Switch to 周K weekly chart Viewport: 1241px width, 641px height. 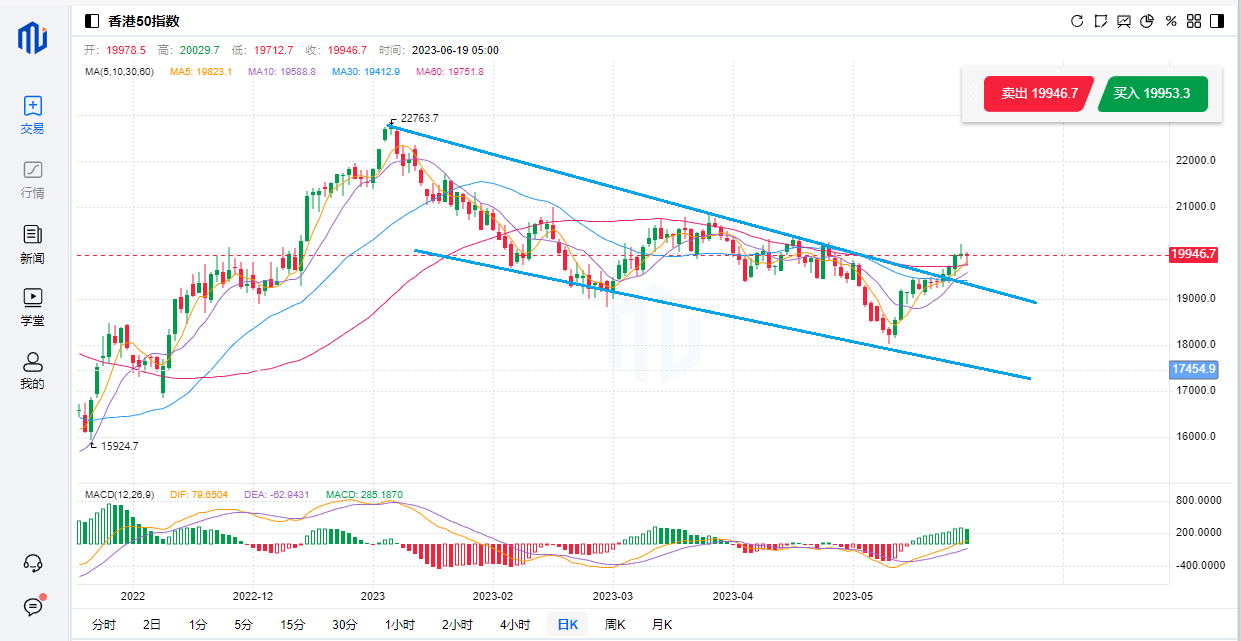[615, 624]
